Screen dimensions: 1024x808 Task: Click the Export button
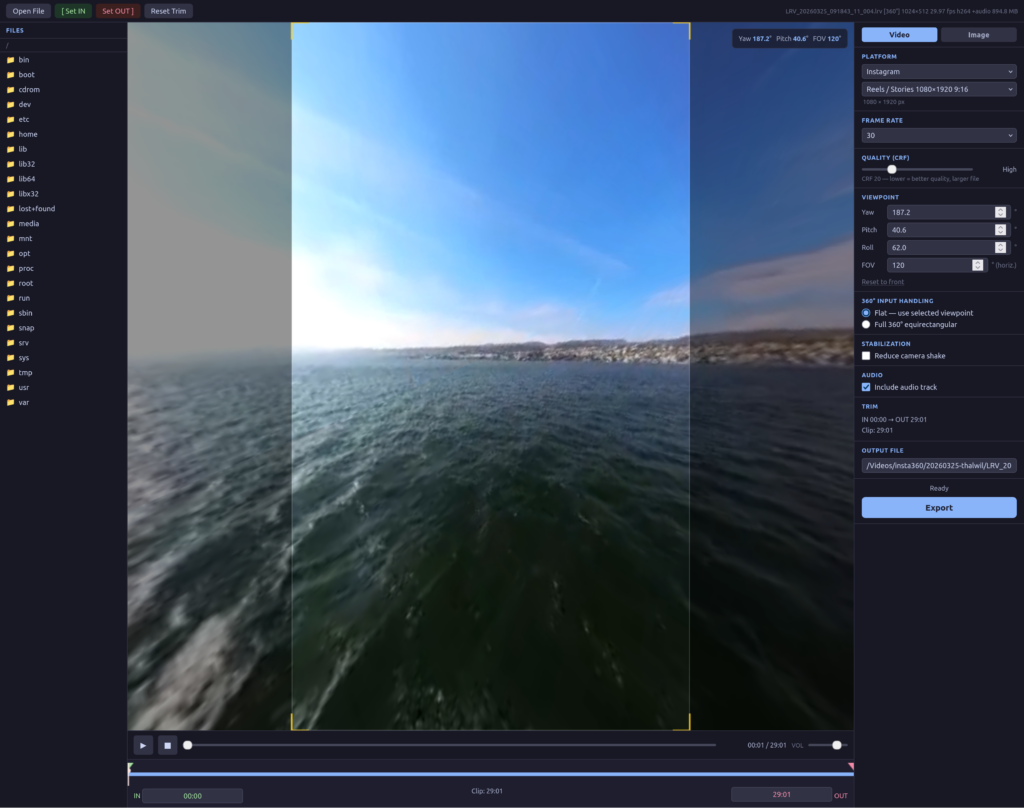[939, 508]
